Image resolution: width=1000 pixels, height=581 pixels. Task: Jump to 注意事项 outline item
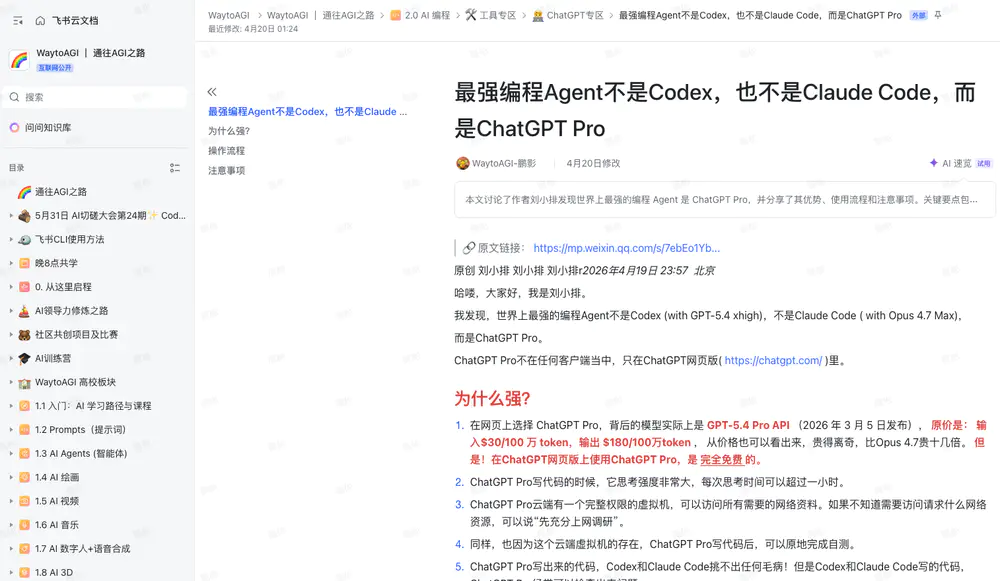coord(226,171)
